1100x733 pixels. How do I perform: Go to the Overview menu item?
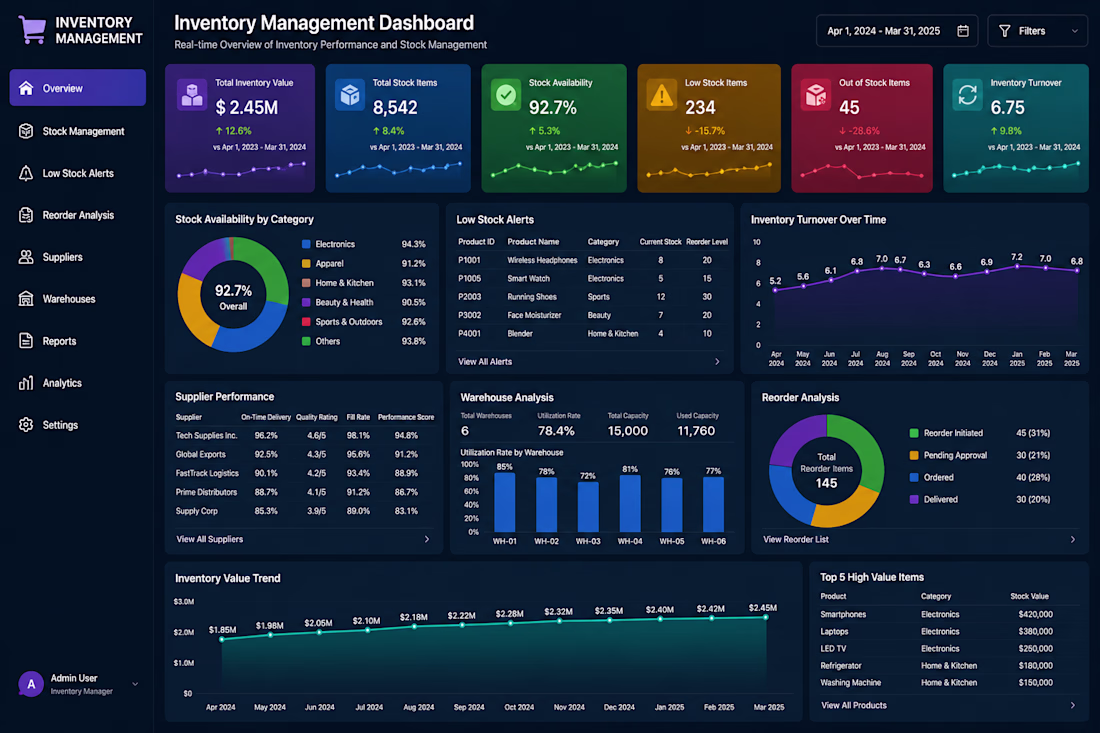tap(78, 88)
